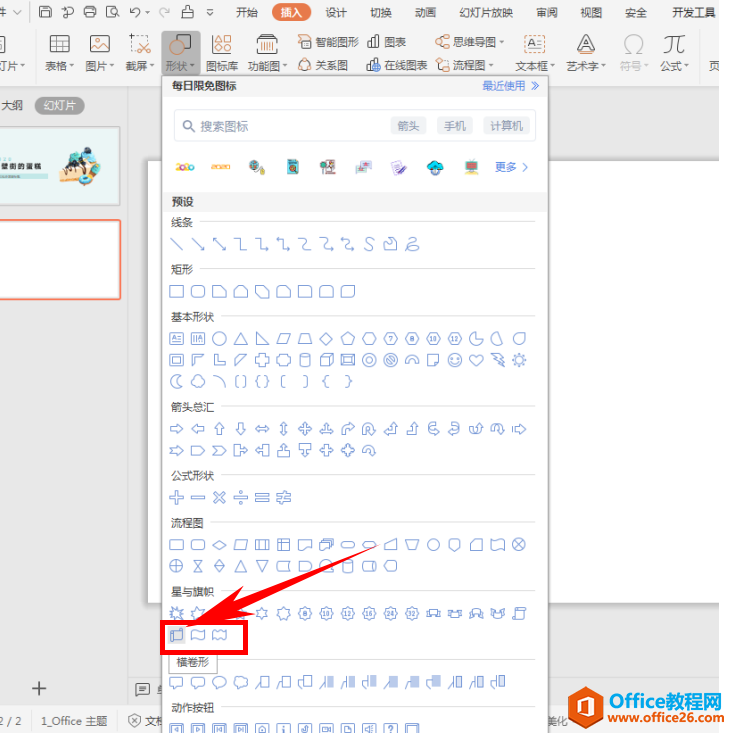Open the 思维导图 mind map dropdown
Viewport: 731px width, 735px height.
(x=469, y=42)
